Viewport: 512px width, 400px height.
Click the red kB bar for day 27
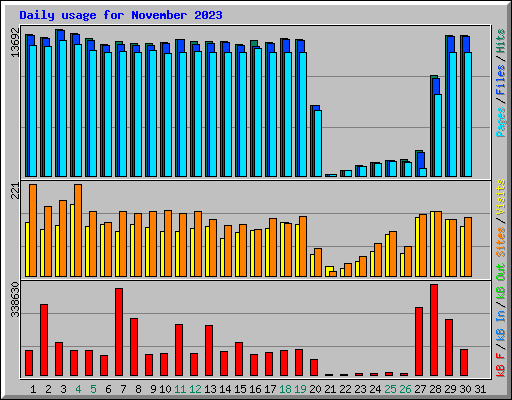[x=419, y=342]
